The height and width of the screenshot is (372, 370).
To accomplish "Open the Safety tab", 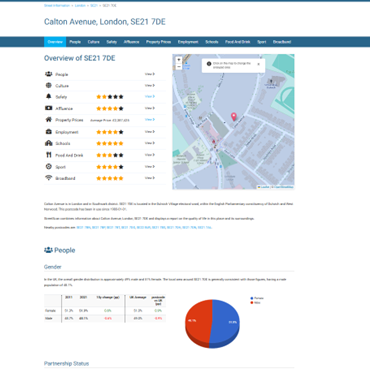I will coord(112,42).
